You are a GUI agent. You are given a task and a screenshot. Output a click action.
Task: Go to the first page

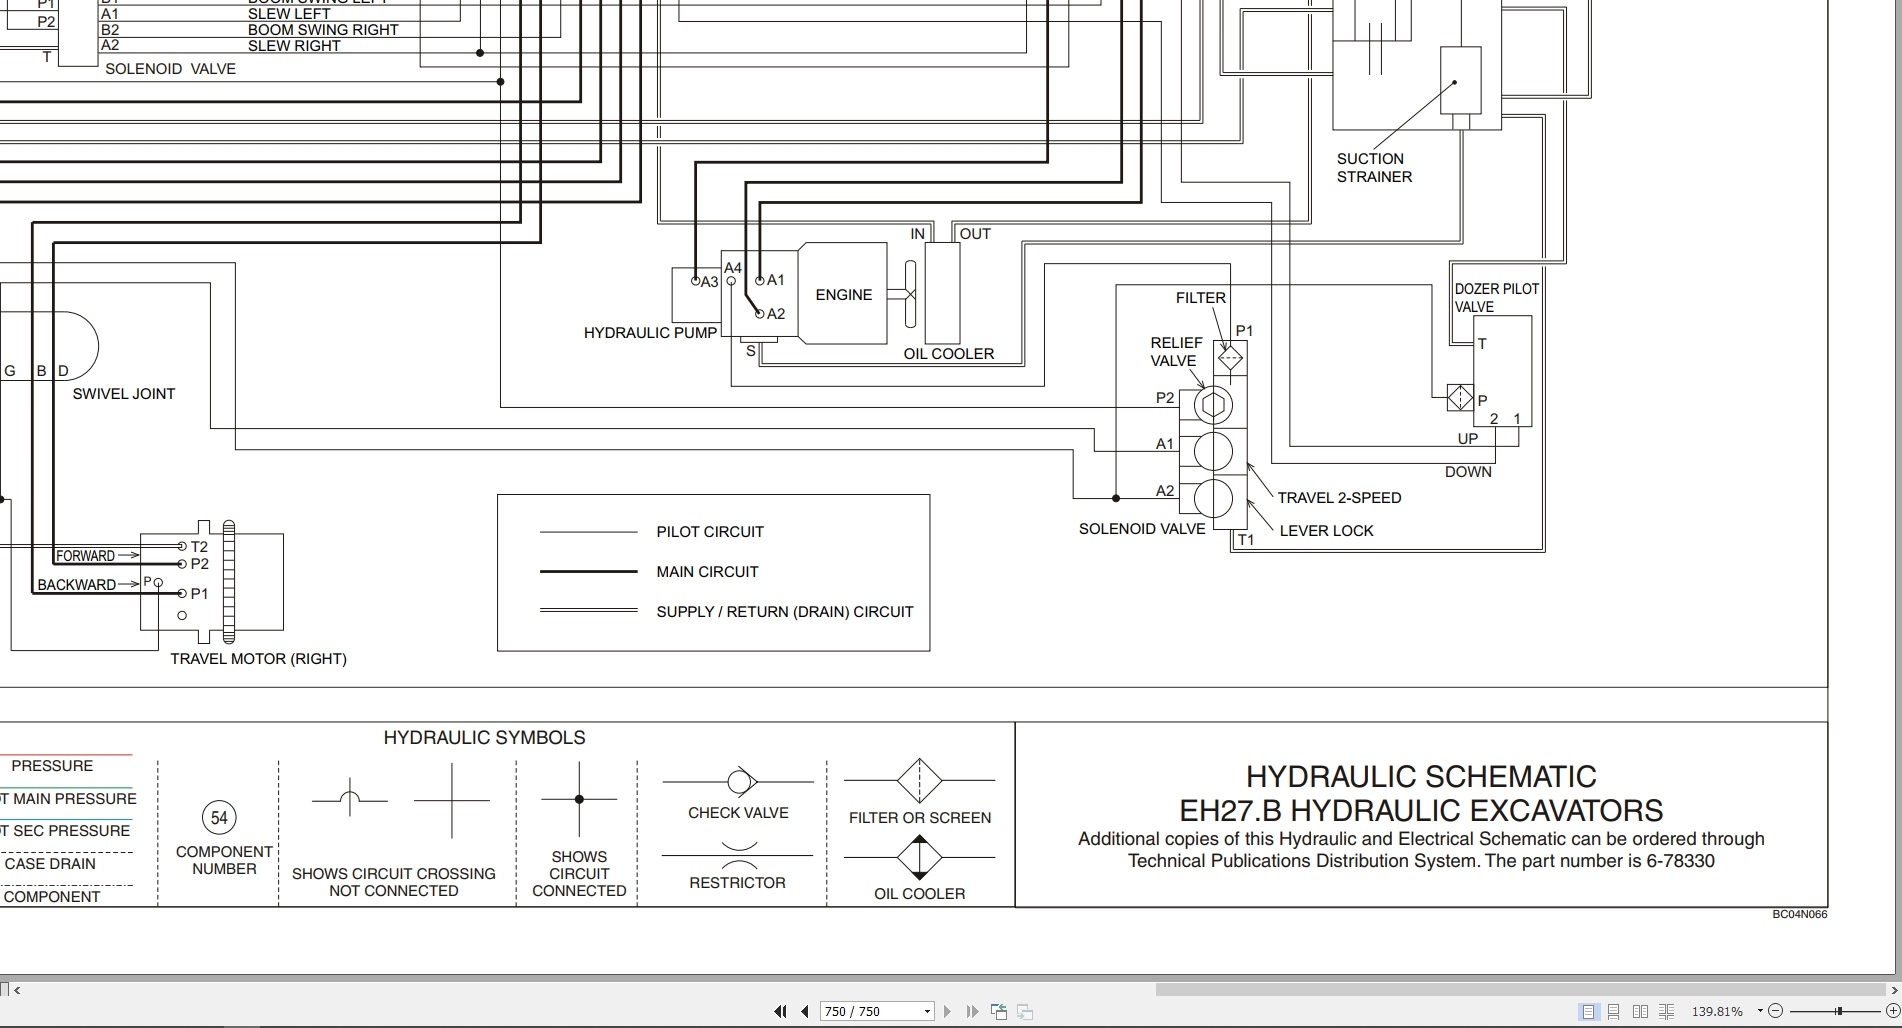(x=780, y=1011)
